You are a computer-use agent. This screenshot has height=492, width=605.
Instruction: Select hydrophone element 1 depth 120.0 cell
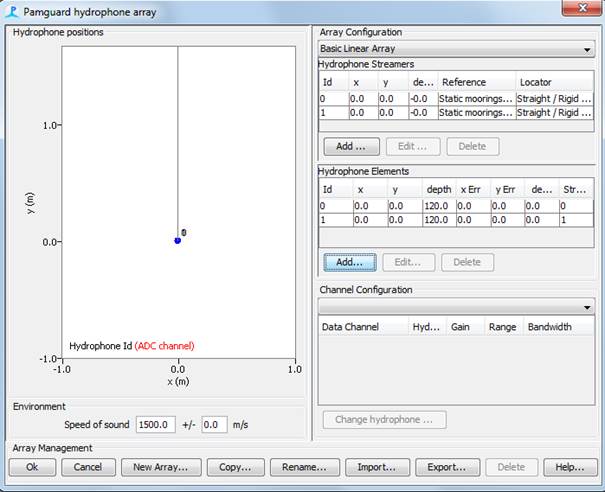[x=439, y=220]
